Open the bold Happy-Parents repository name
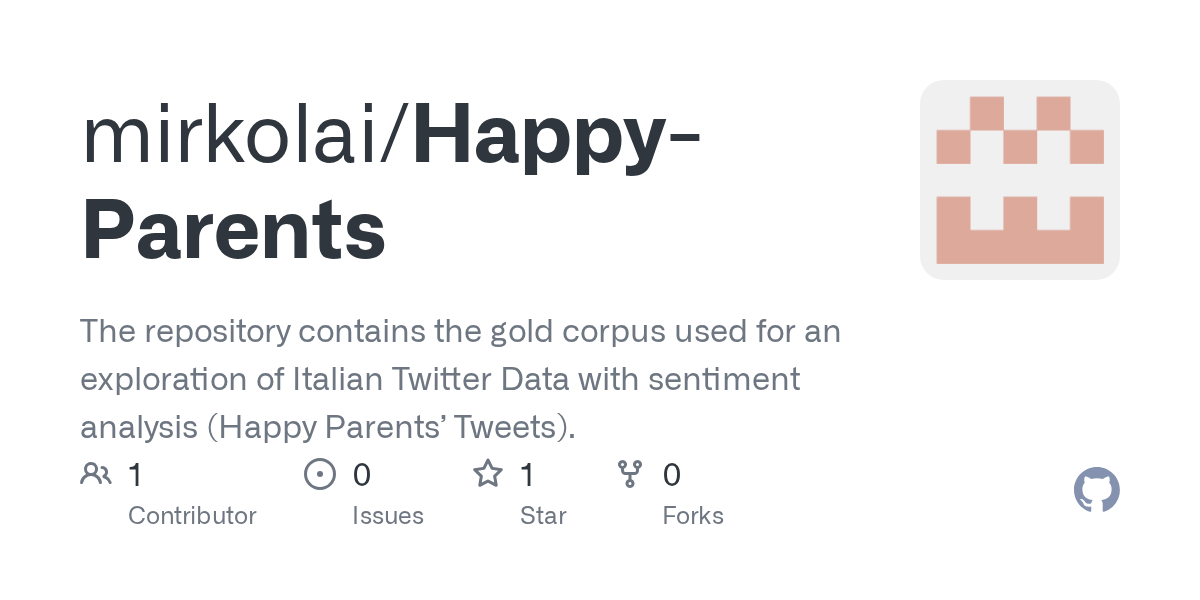1200x600 pixels. click(x=555, y=136)
